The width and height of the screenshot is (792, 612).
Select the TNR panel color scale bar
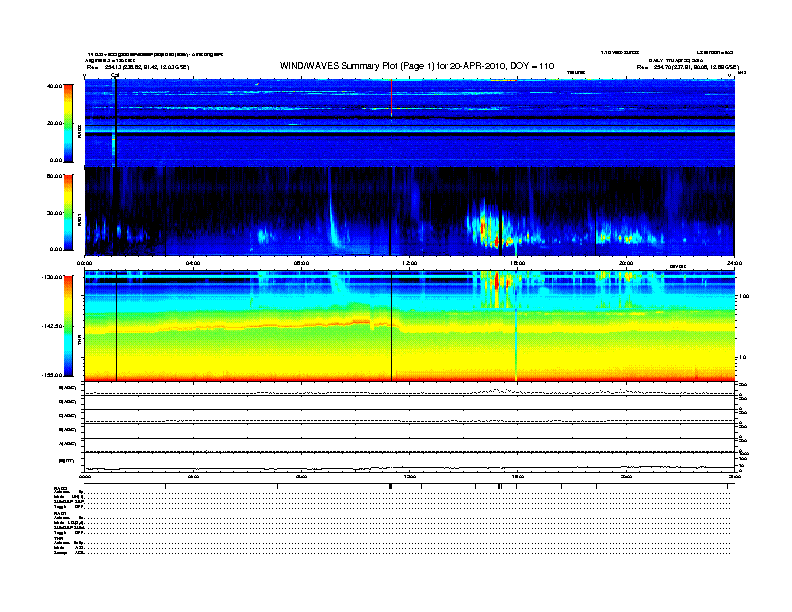[x=68, y=326]
